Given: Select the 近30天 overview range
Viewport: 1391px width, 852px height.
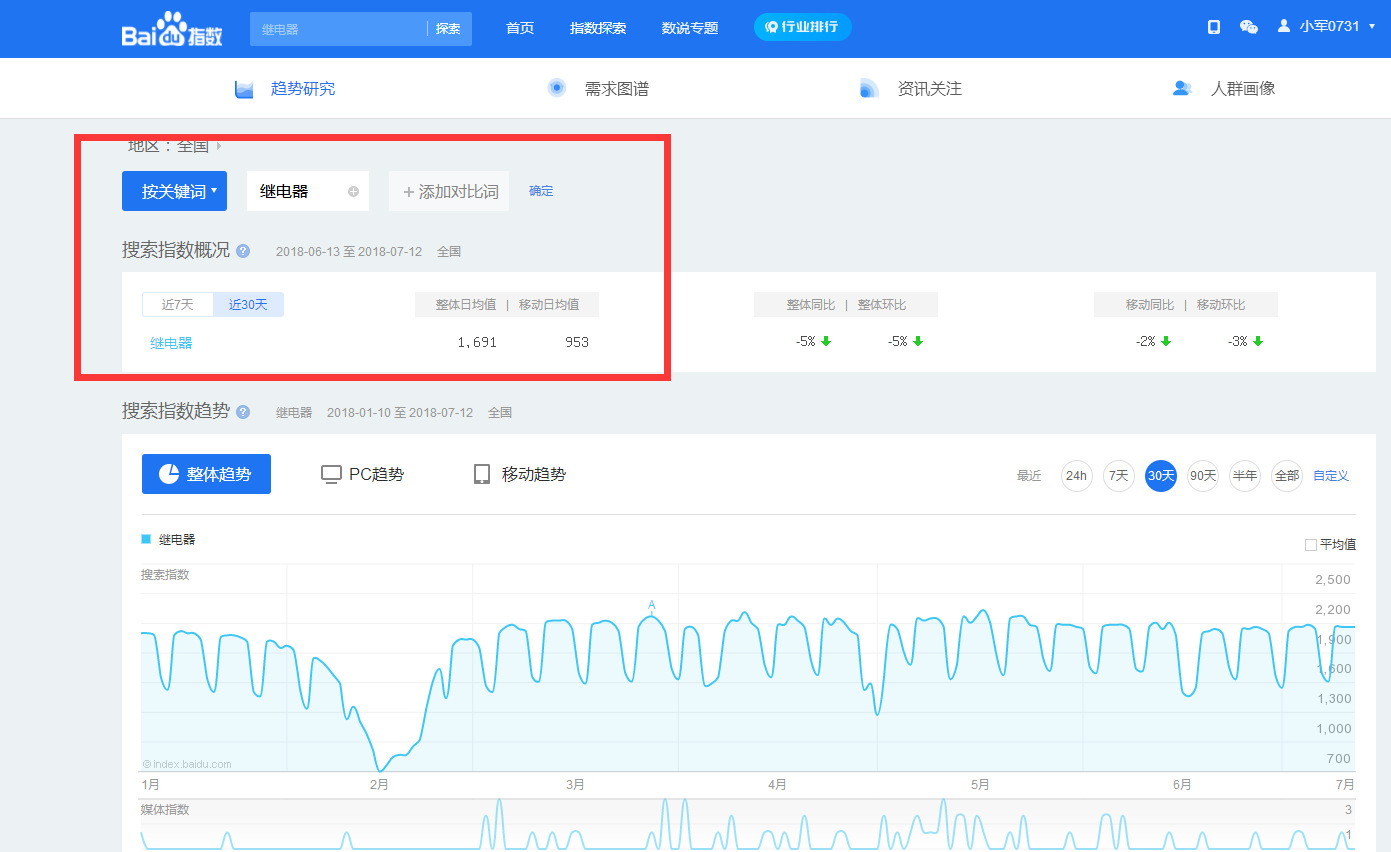Looking at the screenshot, I should 248,304.
